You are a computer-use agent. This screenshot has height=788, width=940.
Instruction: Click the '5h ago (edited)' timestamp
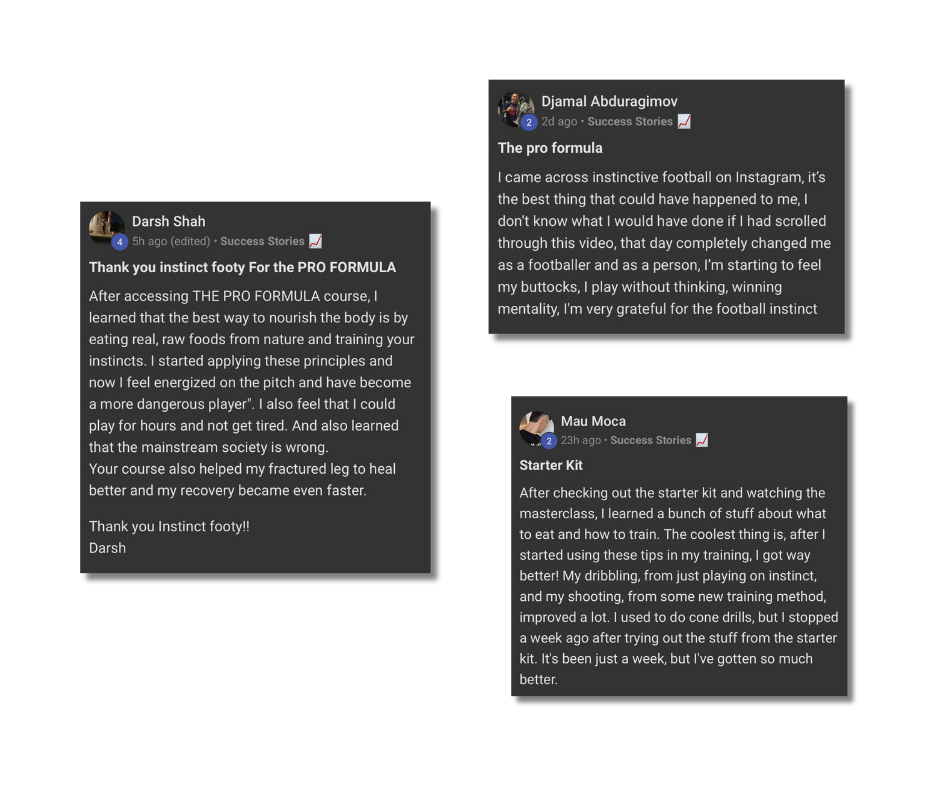pyautogui.click(x=171, y=241)
